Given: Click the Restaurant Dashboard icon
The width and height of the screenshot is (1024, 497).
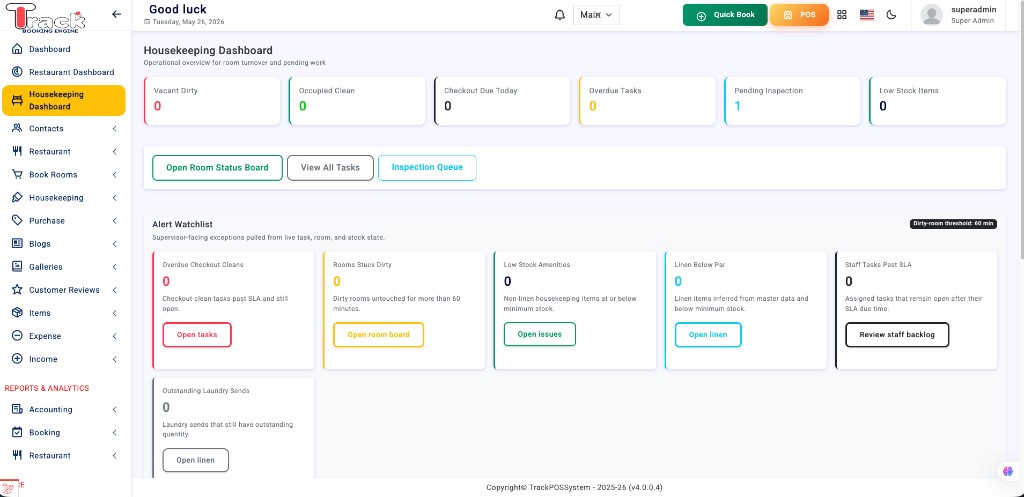Looking at the screenshot, I should (18, 72).
